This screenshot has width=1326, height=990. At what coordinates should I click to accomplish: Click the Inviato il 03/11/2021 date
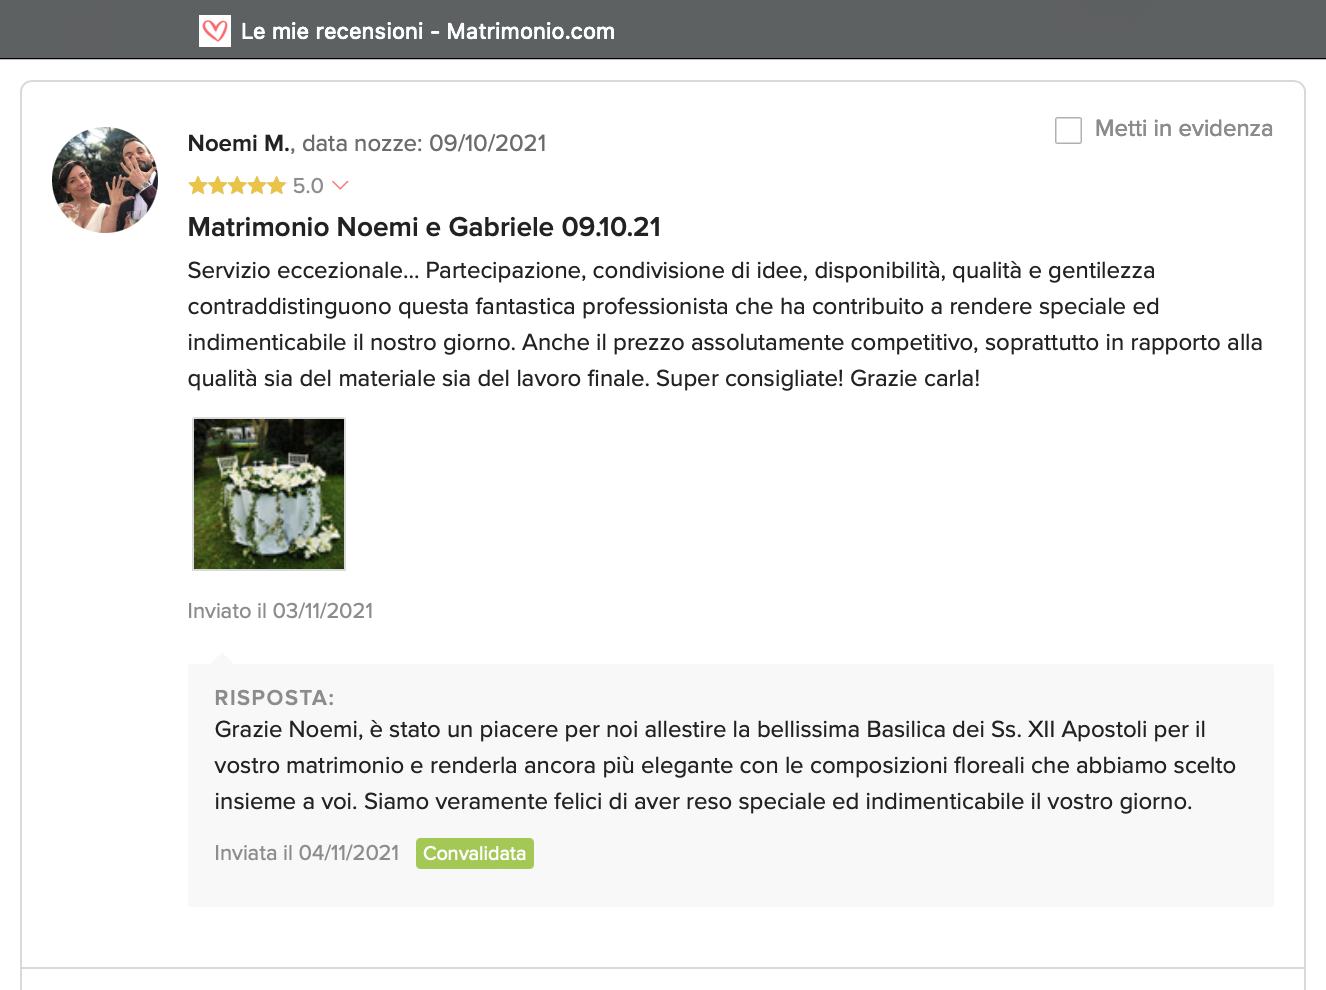[x=280, y=611]
